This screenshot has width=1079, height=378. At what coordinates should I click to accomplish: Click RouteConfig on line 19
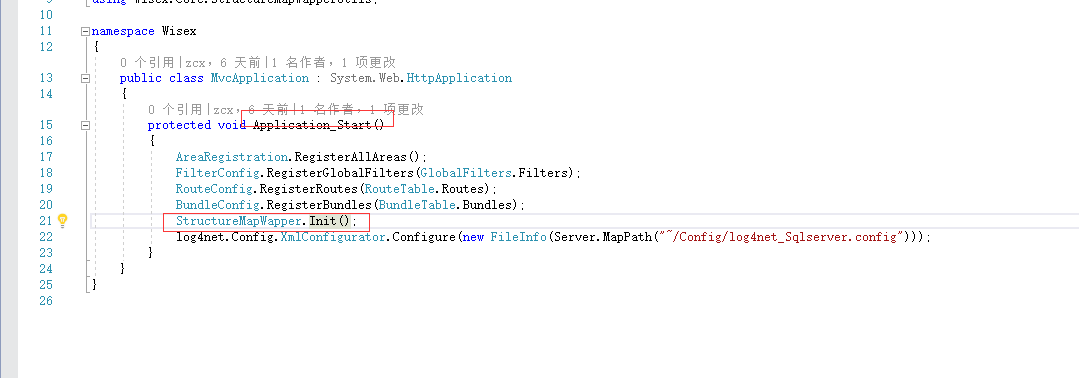213,188
